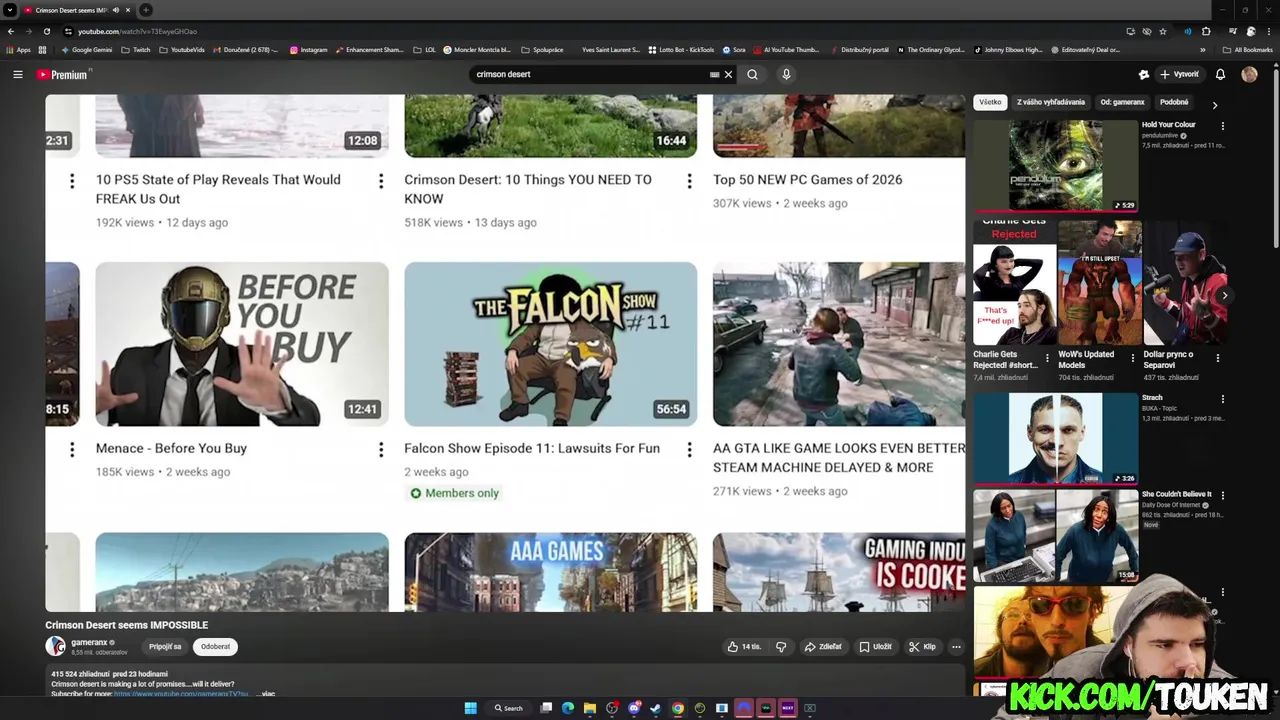1280x720 pixels.
Task: Open Steam from the taskbar
Action: (656, 708)
